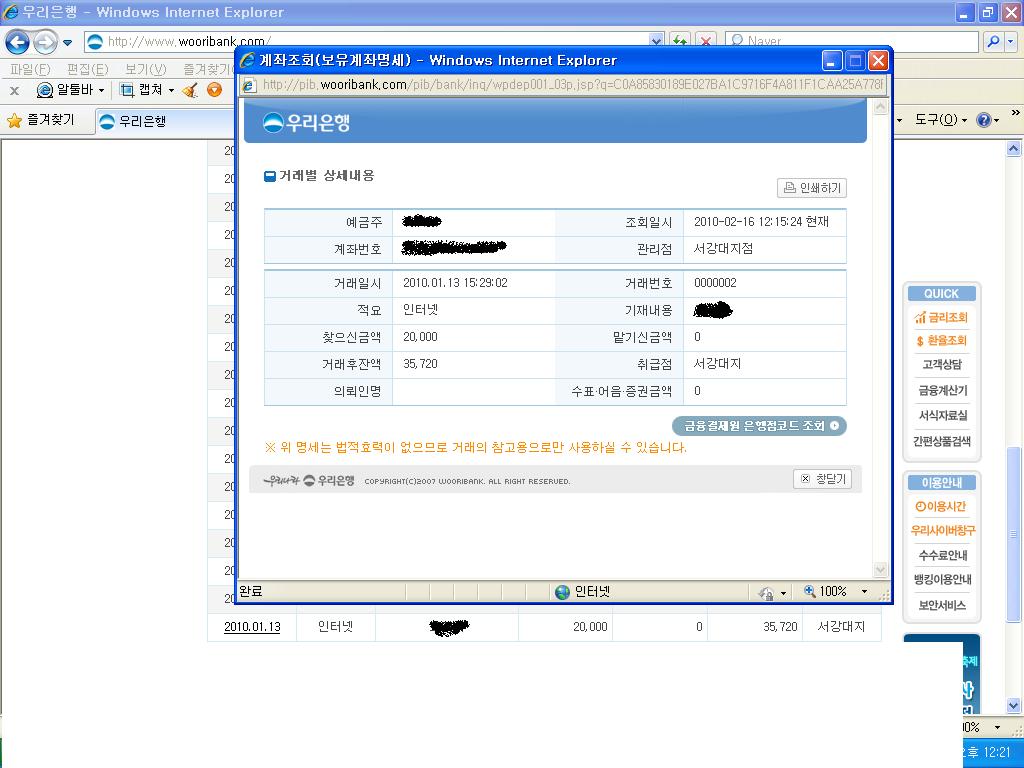
Task: Open the dropdown beside the Naver search button
Action: [x=1011, y=42]
